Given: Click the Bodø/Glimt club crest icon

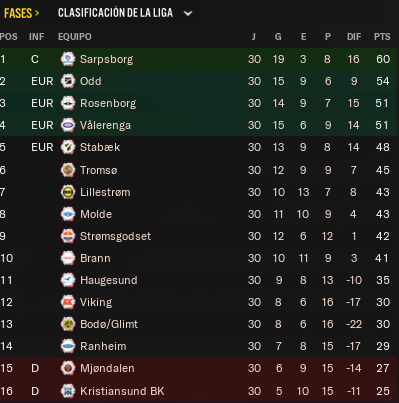Looking at the screenshot, I should click(x=68, y=324).
